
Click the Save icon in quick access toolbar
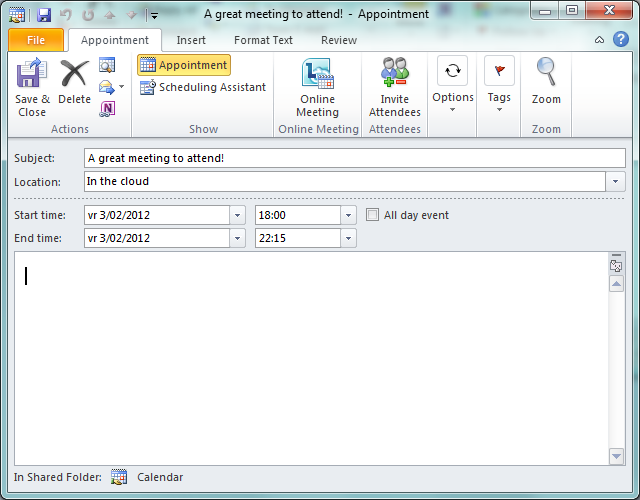coord(44,15)
